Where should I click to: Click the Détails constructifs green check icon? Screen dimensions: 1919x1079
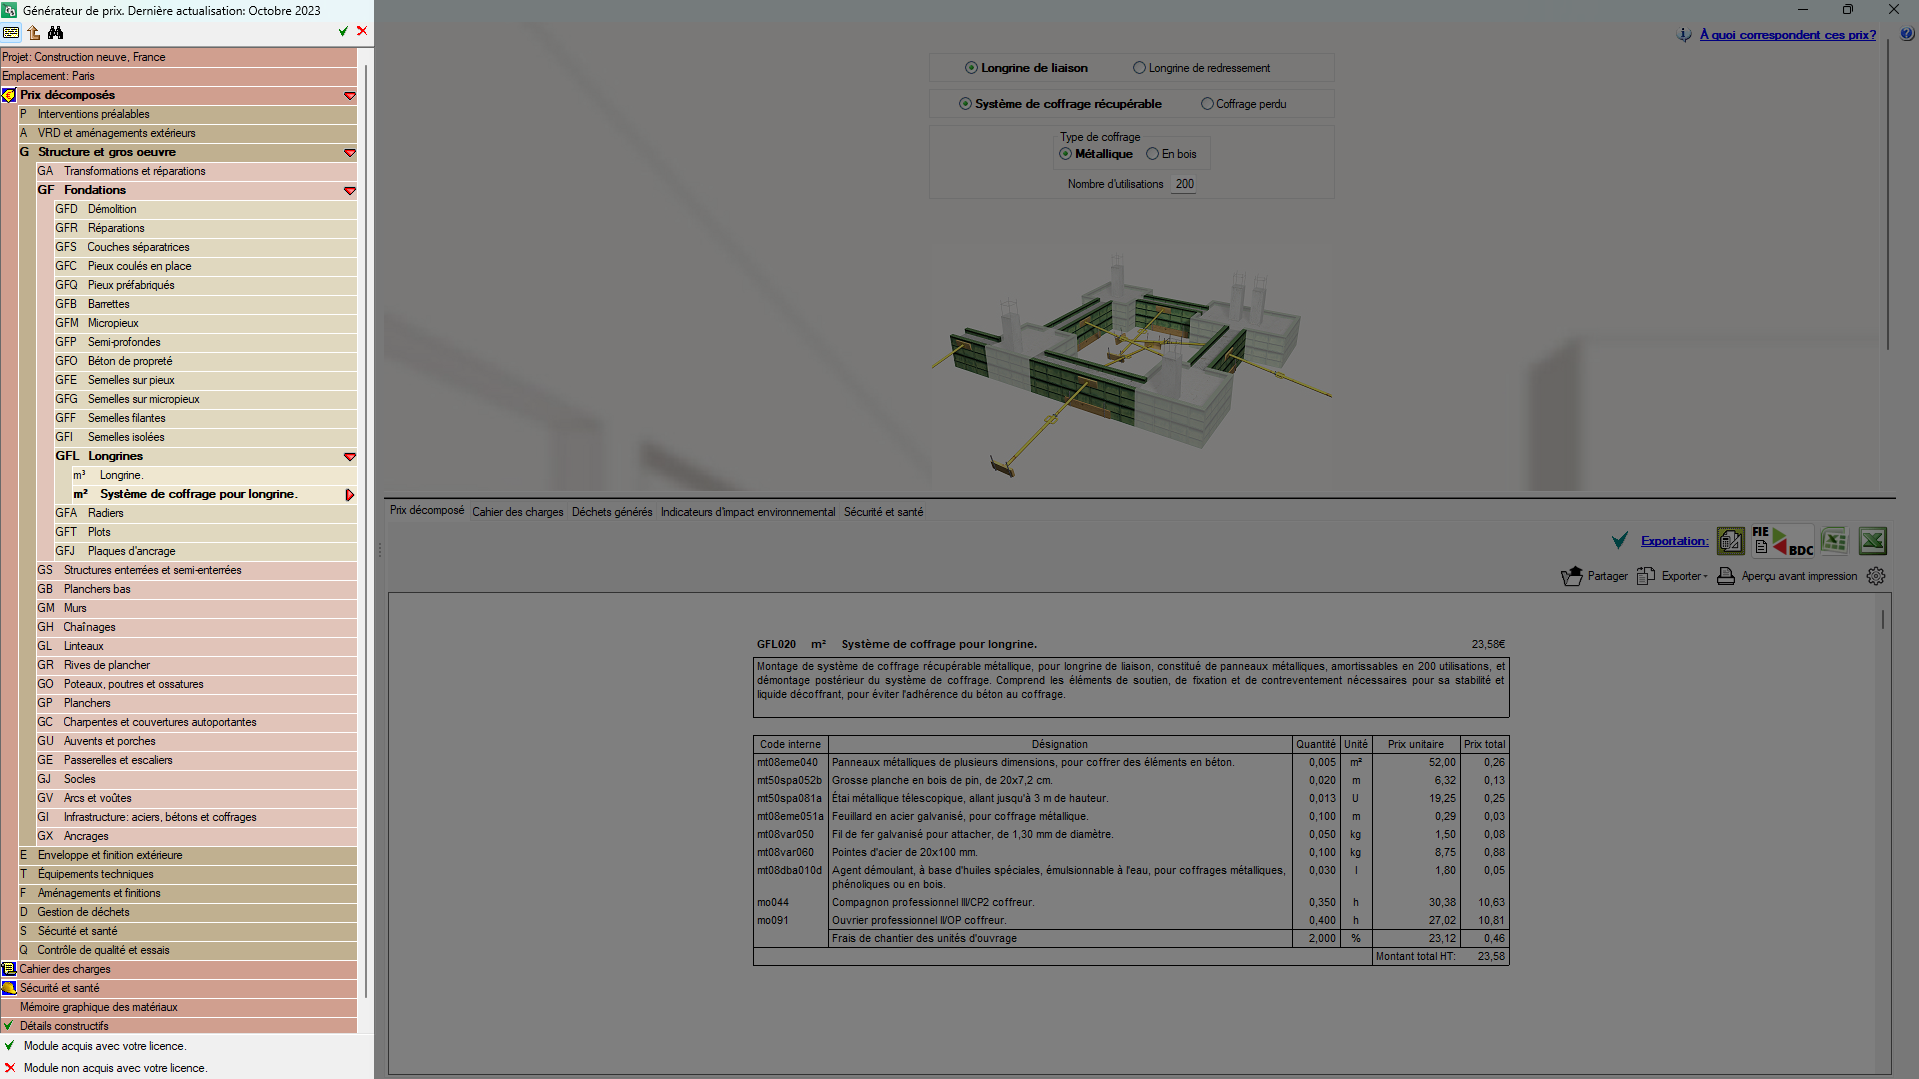click(x=9, y=1026)
